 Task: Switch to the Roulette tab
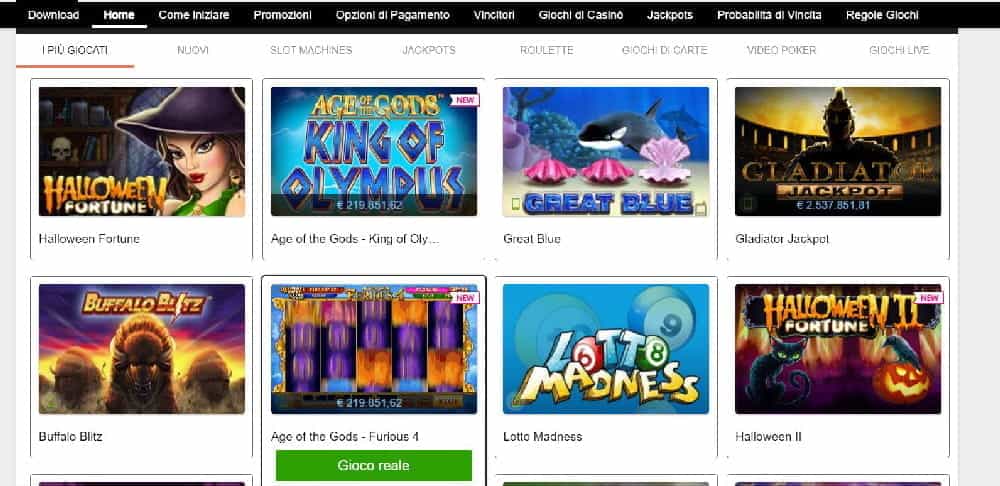(547, 50)
